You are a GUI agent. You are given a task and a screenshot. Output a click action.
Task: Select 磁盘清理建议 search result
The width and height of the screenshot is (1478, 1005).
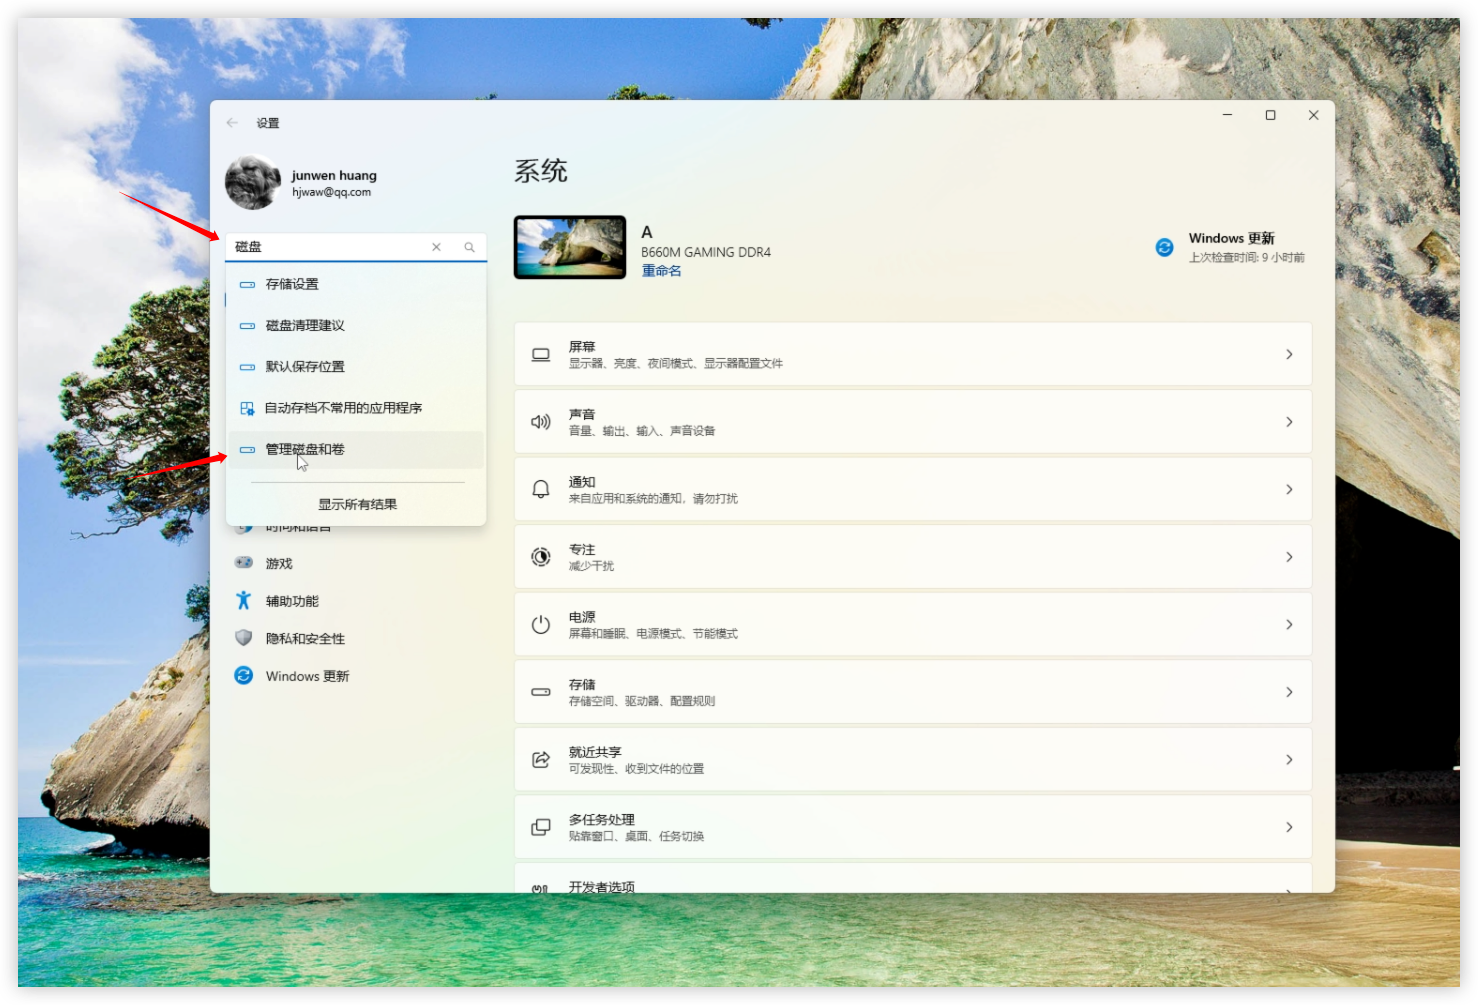click(305, 326)
